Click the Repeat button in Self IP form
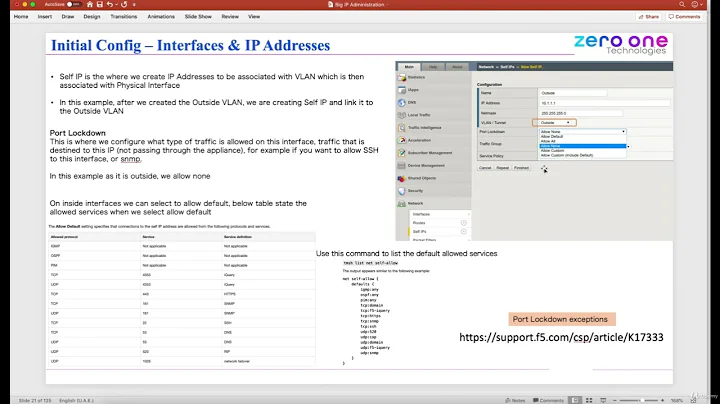 point(502,168)
